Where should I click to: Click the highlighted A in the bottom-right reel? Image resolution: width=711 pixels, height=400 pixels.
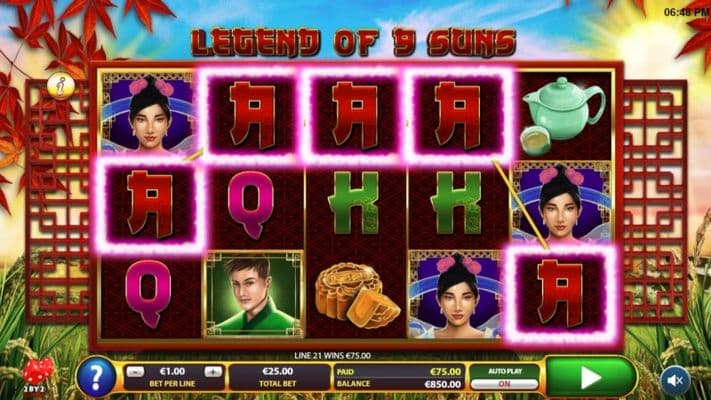click(561, 293)
